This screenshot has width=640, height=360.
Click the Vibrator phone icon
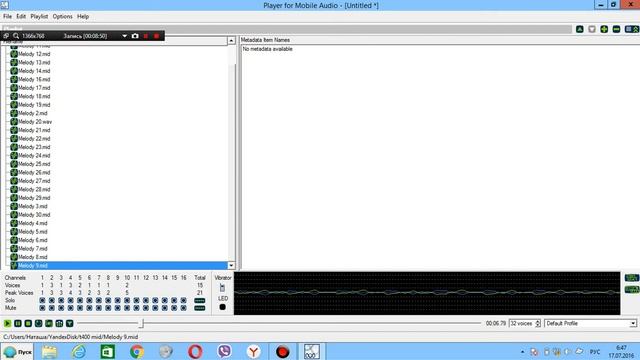point(222,287)
